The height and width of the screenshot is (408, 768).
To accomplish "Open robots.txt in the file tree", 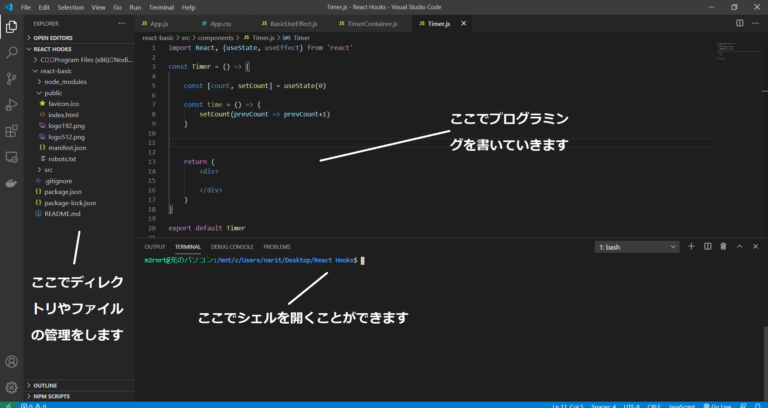I will point(79,159).
